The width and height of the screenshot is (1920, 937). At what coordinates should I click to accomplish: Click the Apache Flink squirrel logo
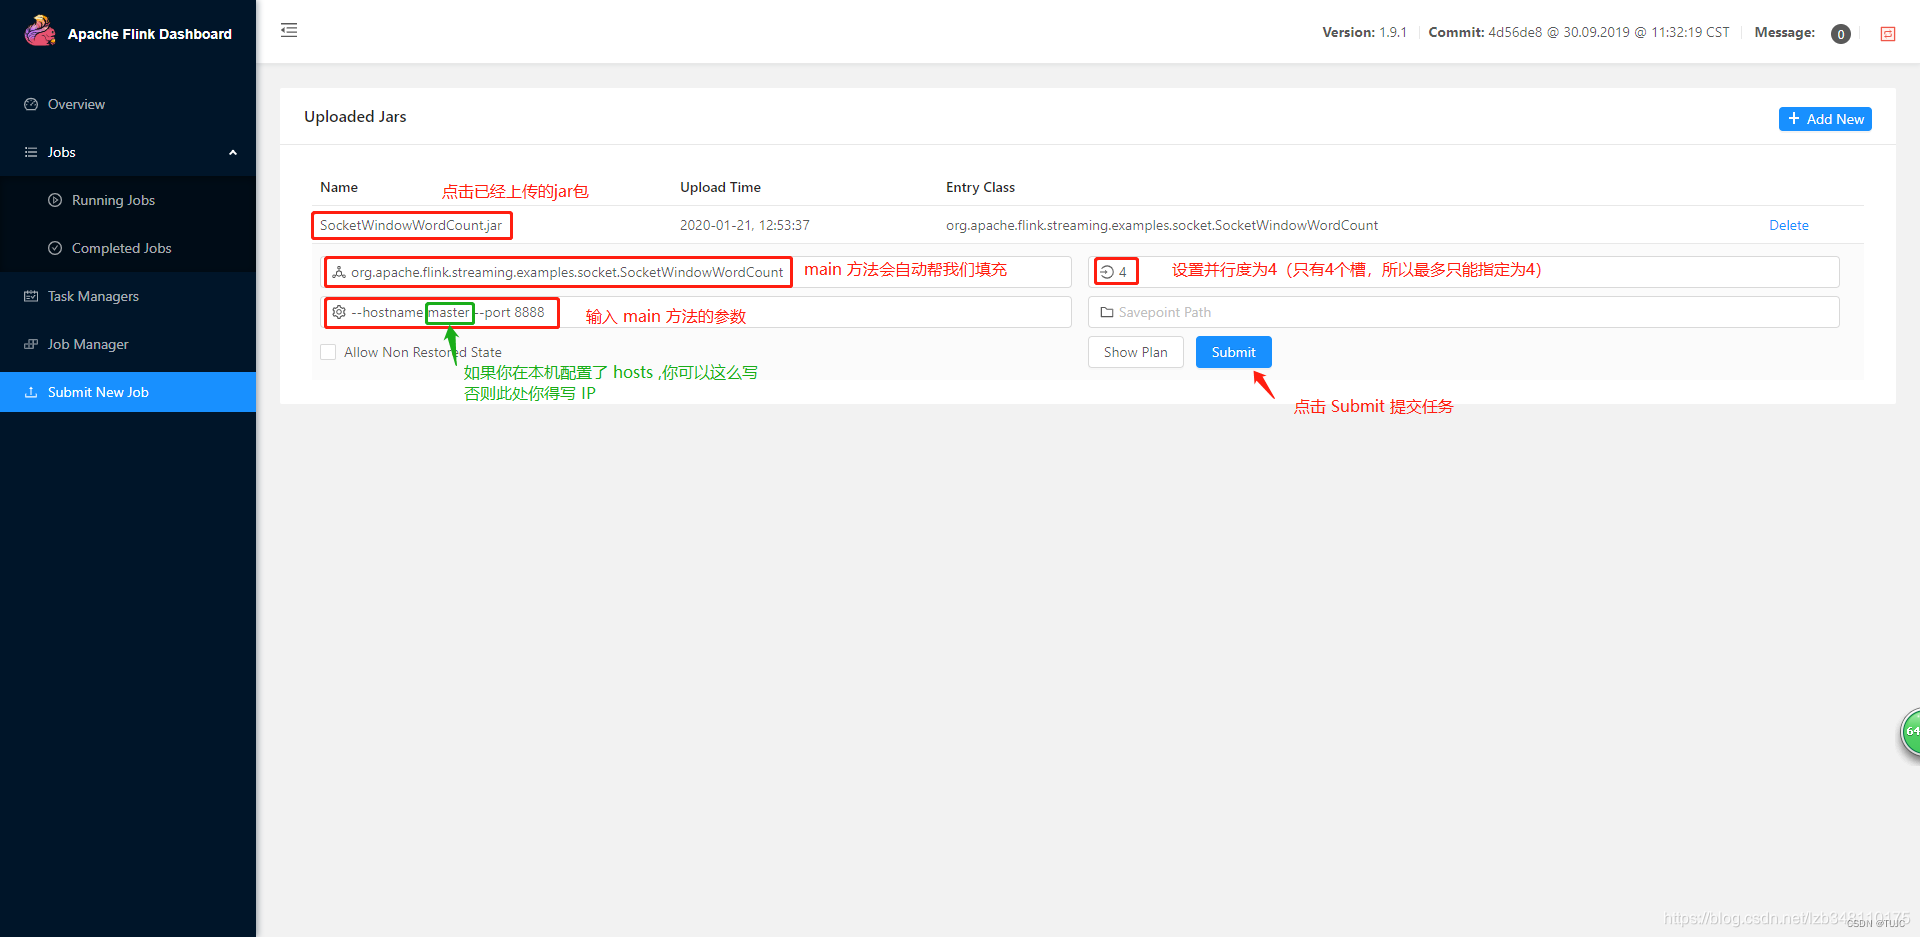[x=40, y=31]
